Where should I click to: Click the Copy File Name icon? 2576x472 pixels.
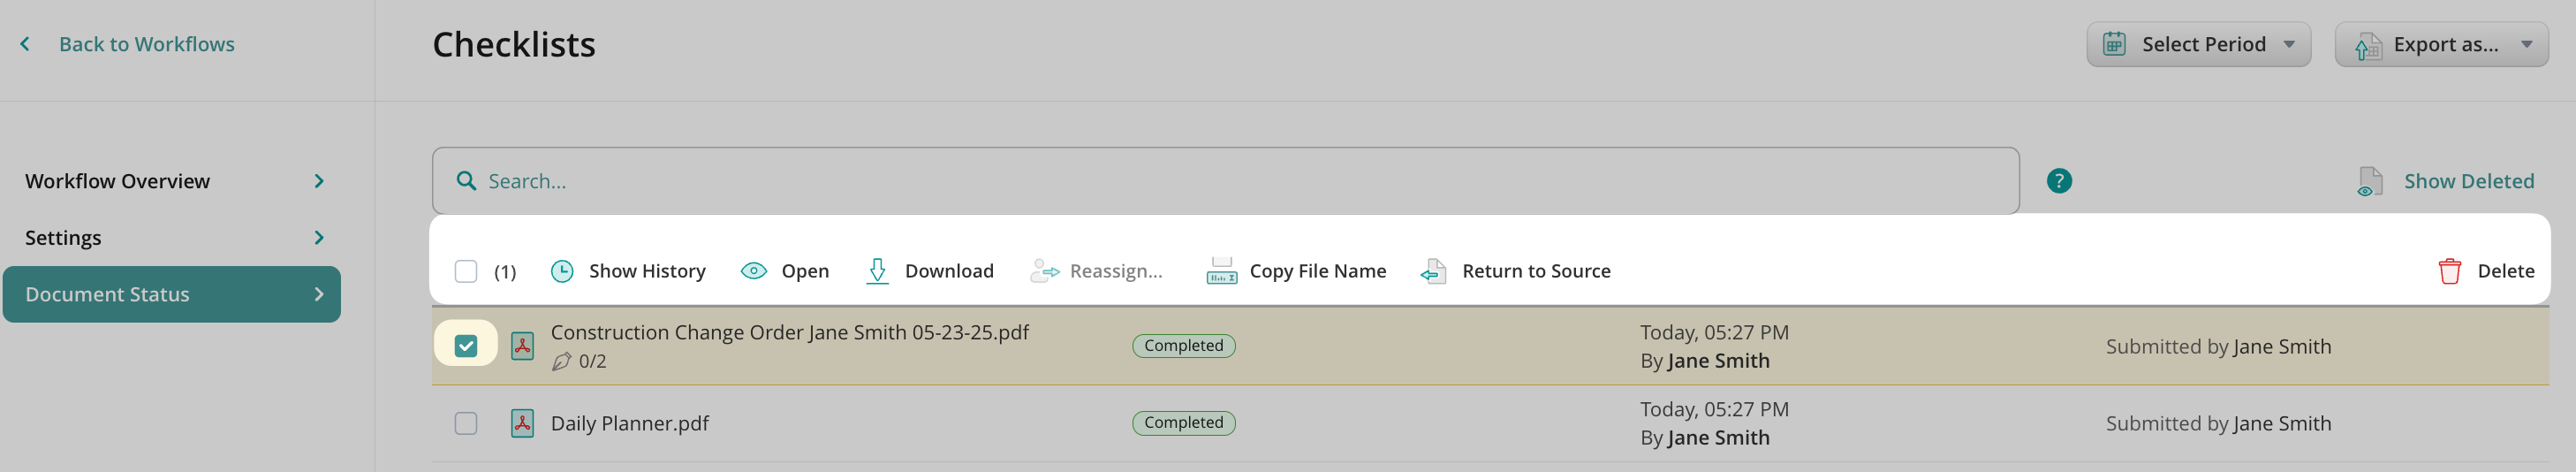point(1221,271)
